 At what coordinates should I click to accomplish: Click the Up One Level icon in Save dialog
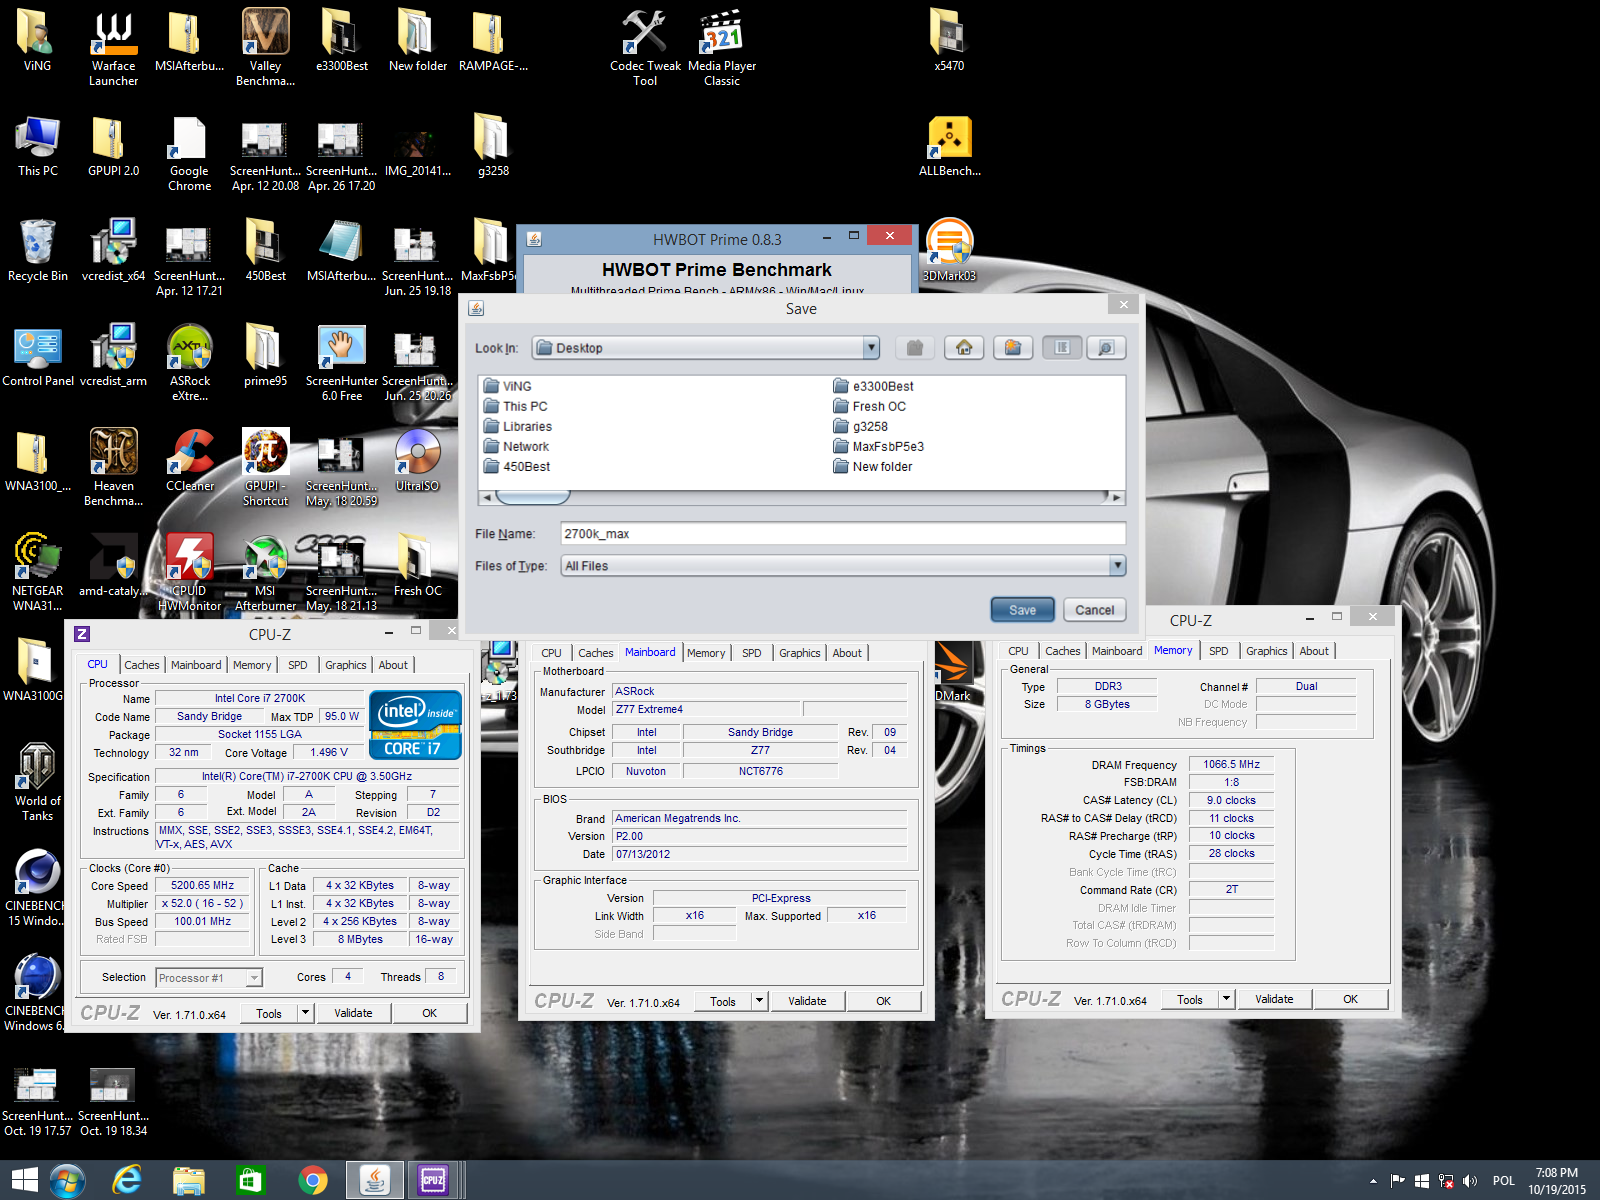(x=915, y=347)
